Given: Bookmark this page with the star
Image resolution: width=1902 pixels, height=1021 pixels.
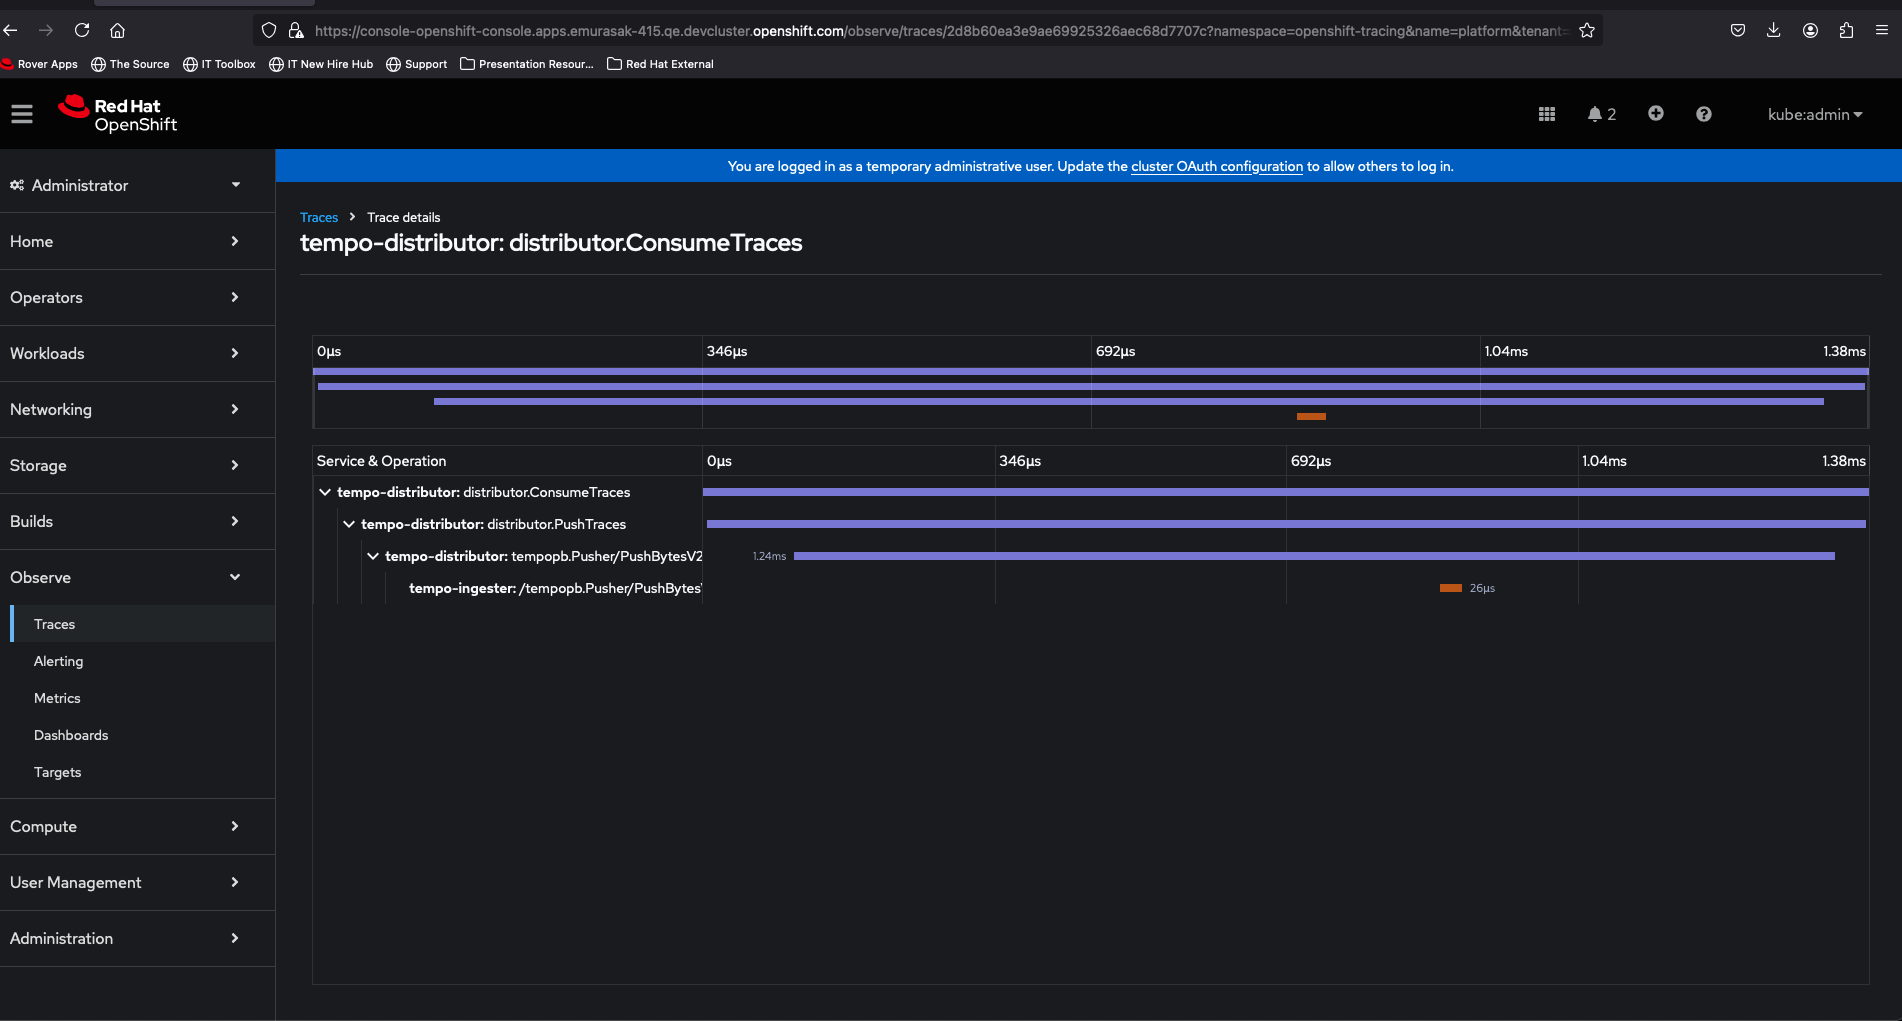Looking at the screenshot, I should pos(1587,31).
